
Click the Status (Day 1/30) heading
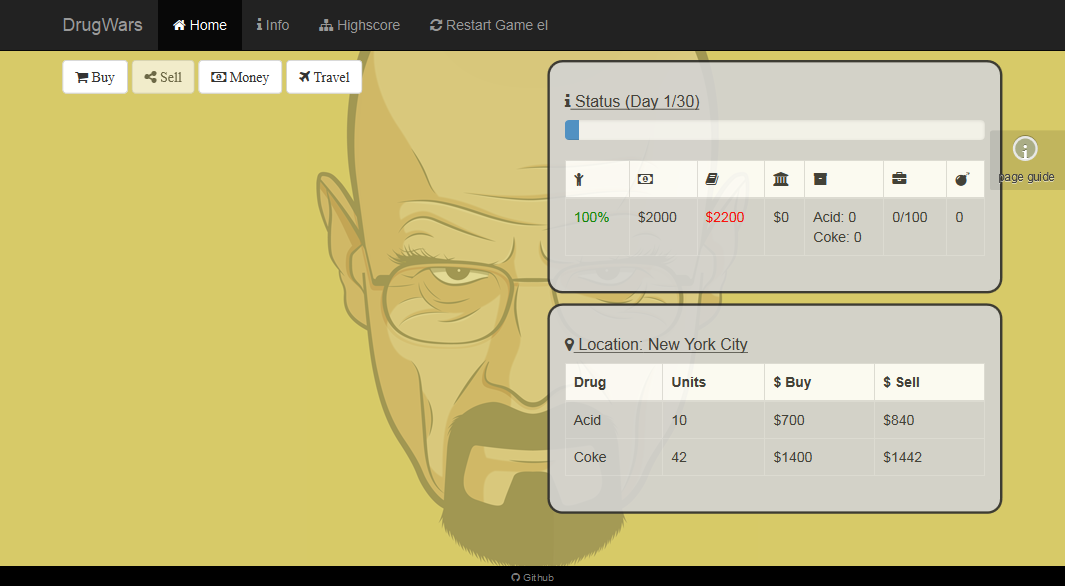click(x=632, y=101)
